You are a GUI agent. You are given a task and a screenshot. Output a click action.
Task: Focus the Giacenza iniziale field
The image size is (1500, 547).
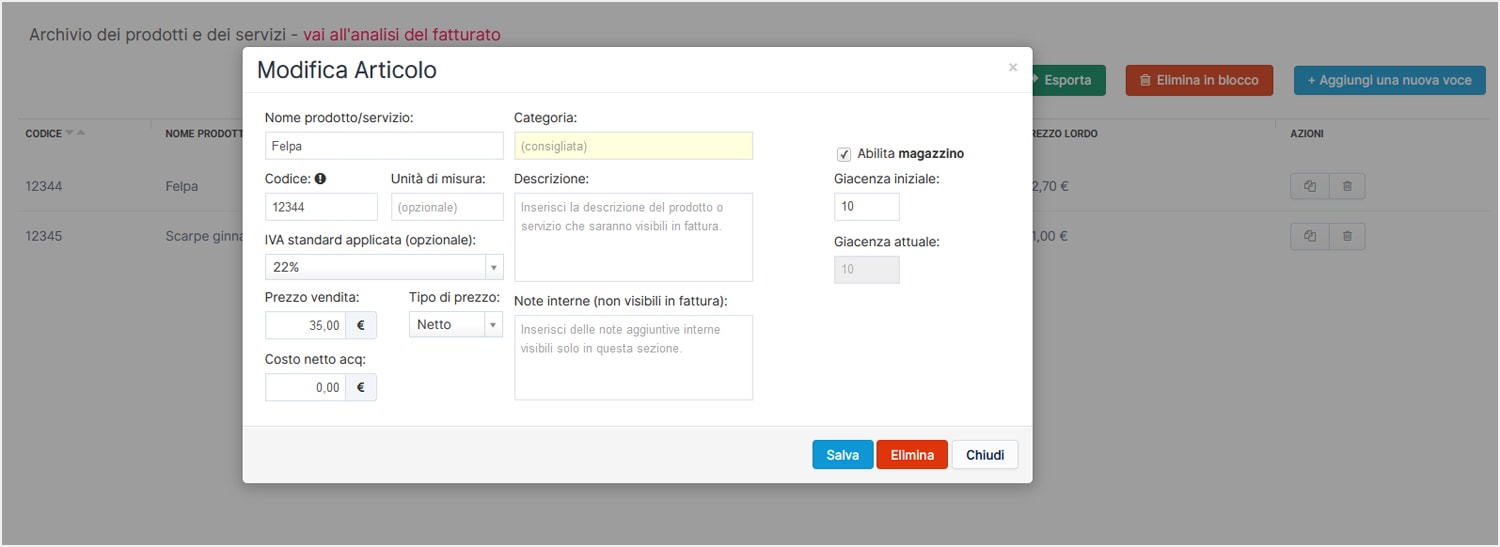pyautogui.click(x=867, y=207)
